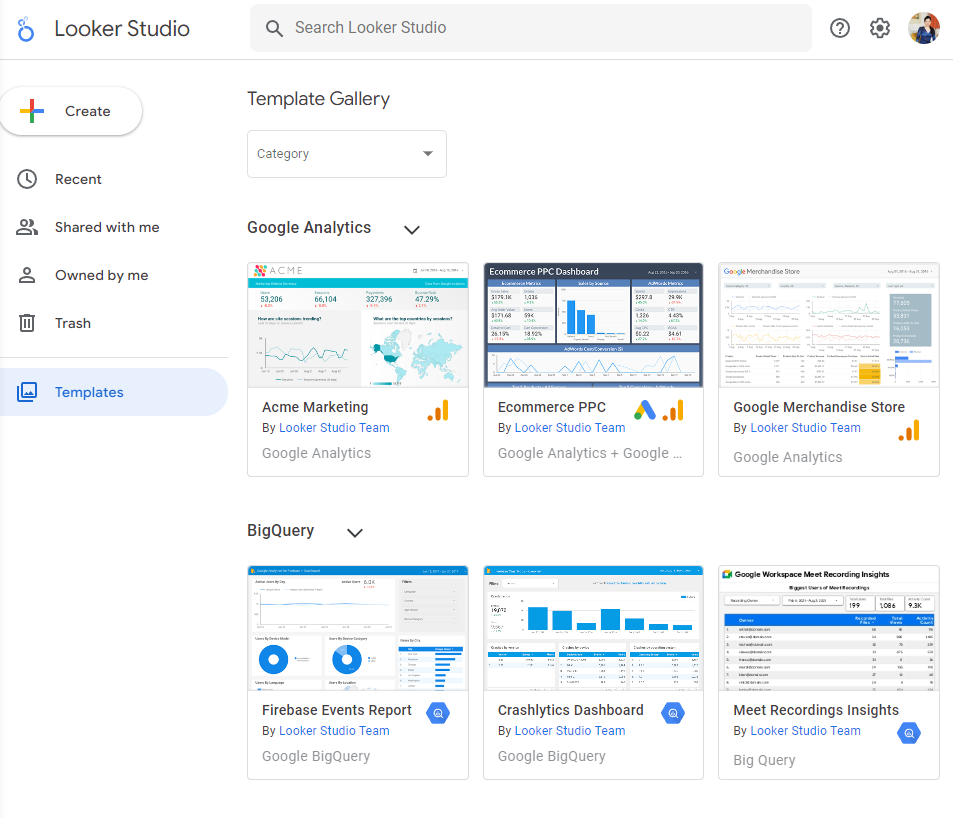Open the Acme Marketing template thumbnail
Screen dimensions: 953x818
pos(358,325)
